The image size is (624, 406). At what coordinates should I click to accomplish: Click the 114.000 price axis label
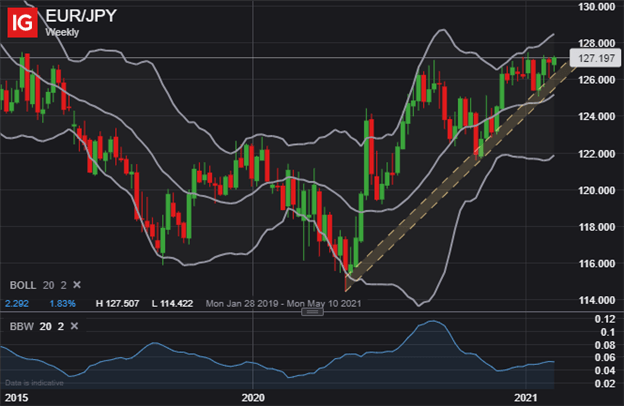597,300
